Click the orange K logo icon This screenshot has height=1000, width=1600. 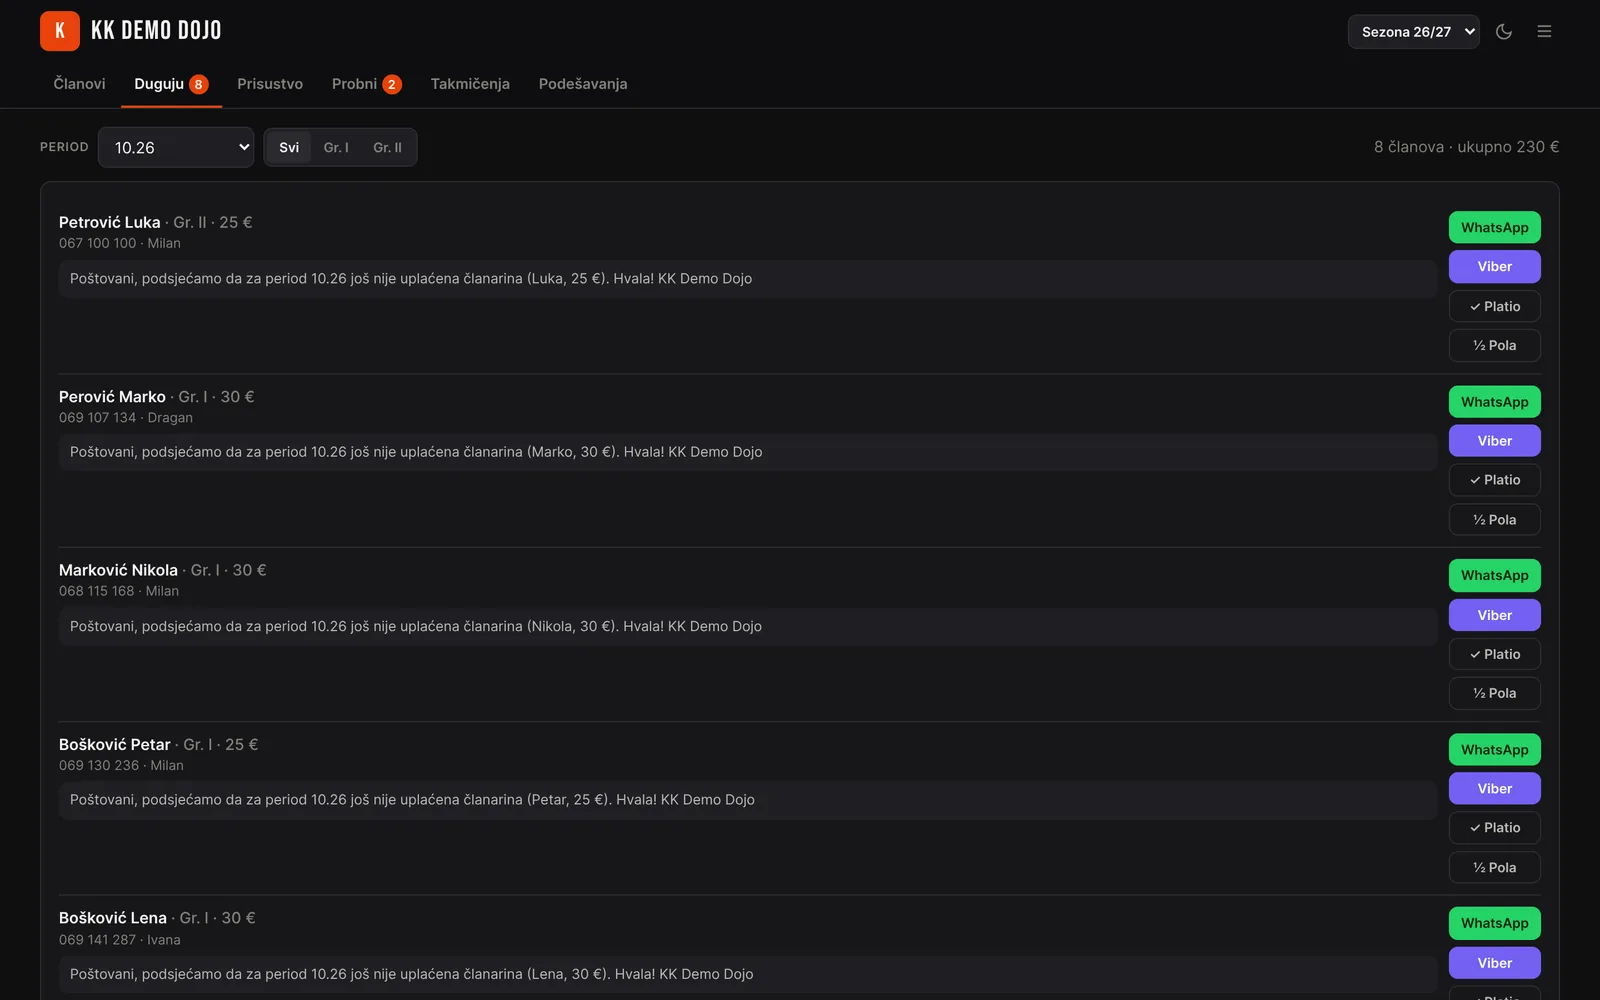tap(60, 31)
